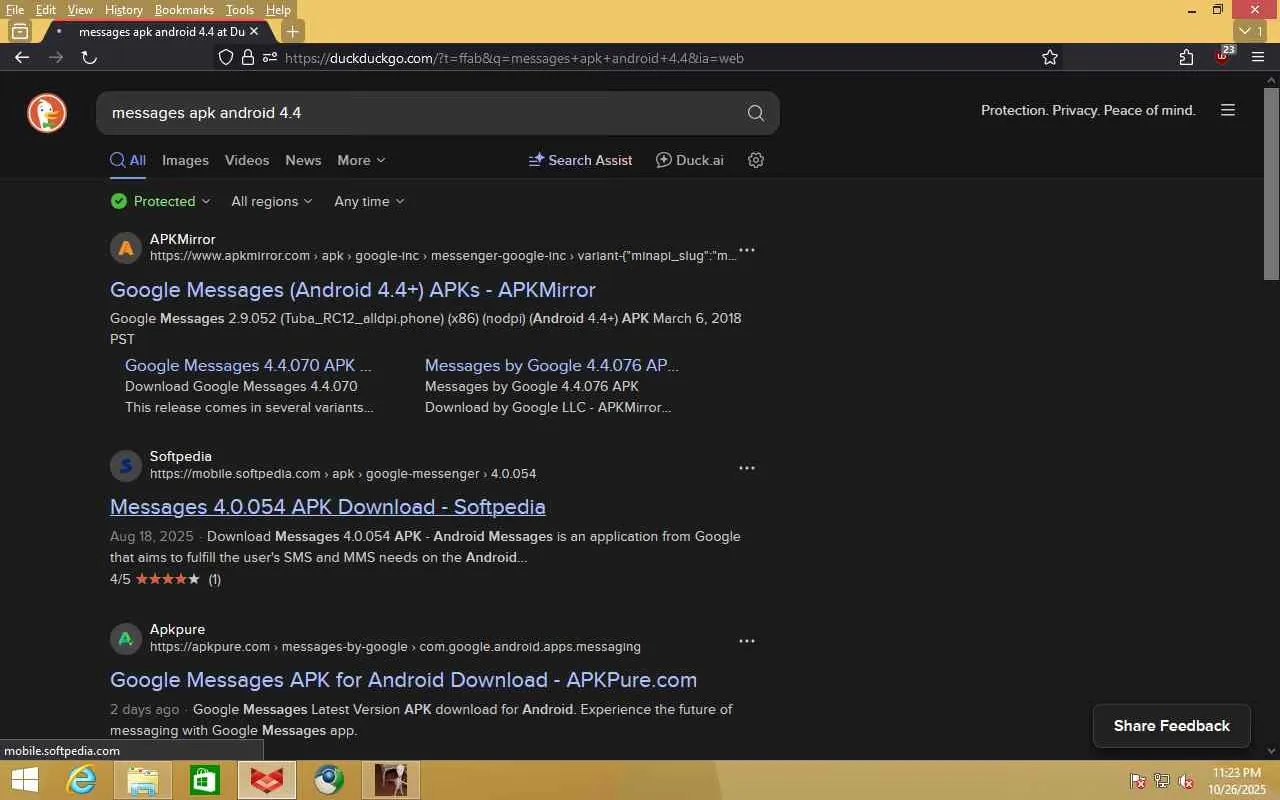Open the Messages by Google 4.4.076 sublink
The image size is (1280, 800).
(x=552, y=366)
